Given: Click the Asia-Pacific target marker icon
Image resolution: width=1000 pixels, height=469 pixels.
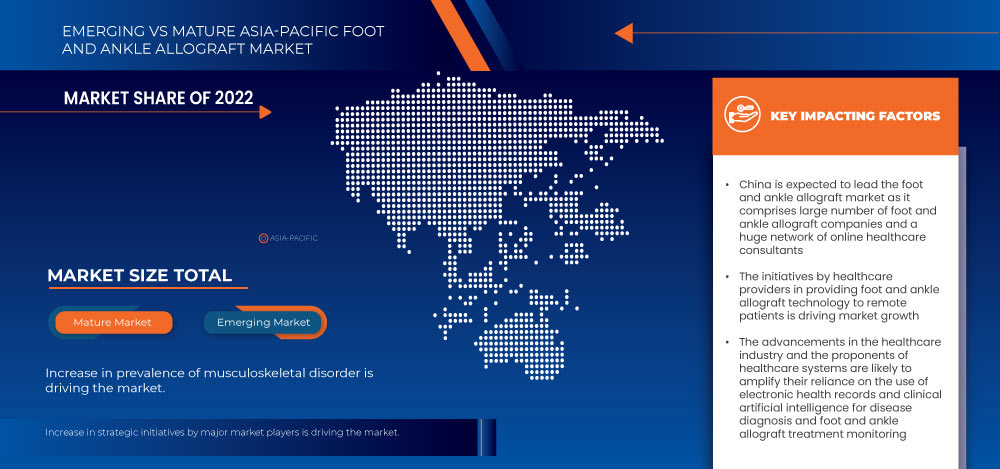Looking at the screenshot, I should 263,239.
